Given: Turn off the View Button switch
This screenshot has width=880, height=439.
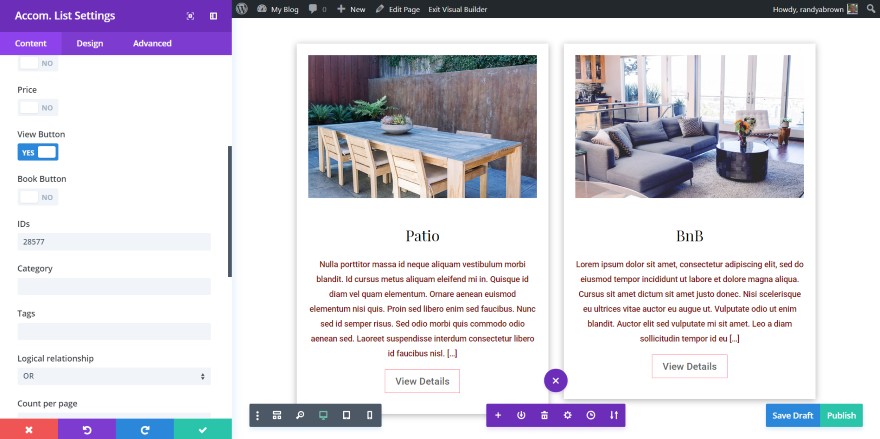Looking at the screenshot, I should [x=38, y=152].
